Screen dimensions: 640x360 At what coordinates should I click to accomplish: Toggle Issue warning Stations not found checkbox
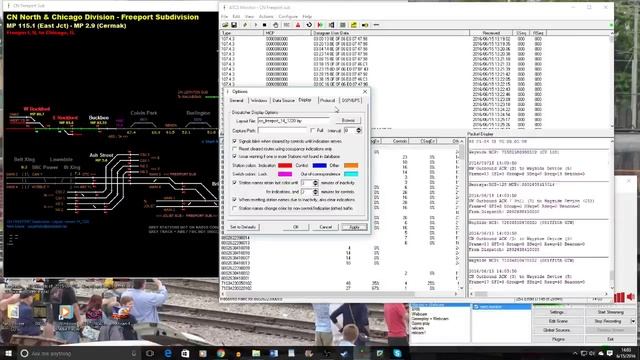(234, 156)
